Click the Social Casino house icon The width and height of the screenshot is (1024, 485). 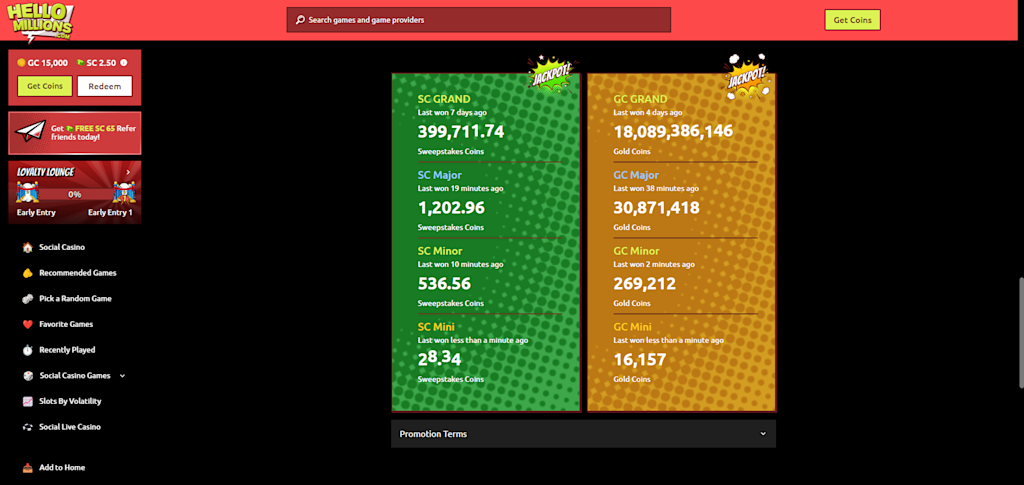pyautogui.click(x=27, y=247)
